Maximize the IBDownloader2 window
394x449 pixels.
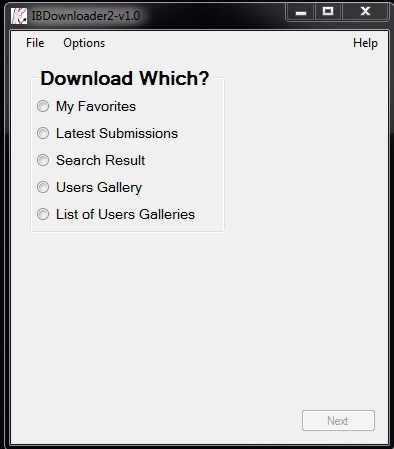pos(328,12)
